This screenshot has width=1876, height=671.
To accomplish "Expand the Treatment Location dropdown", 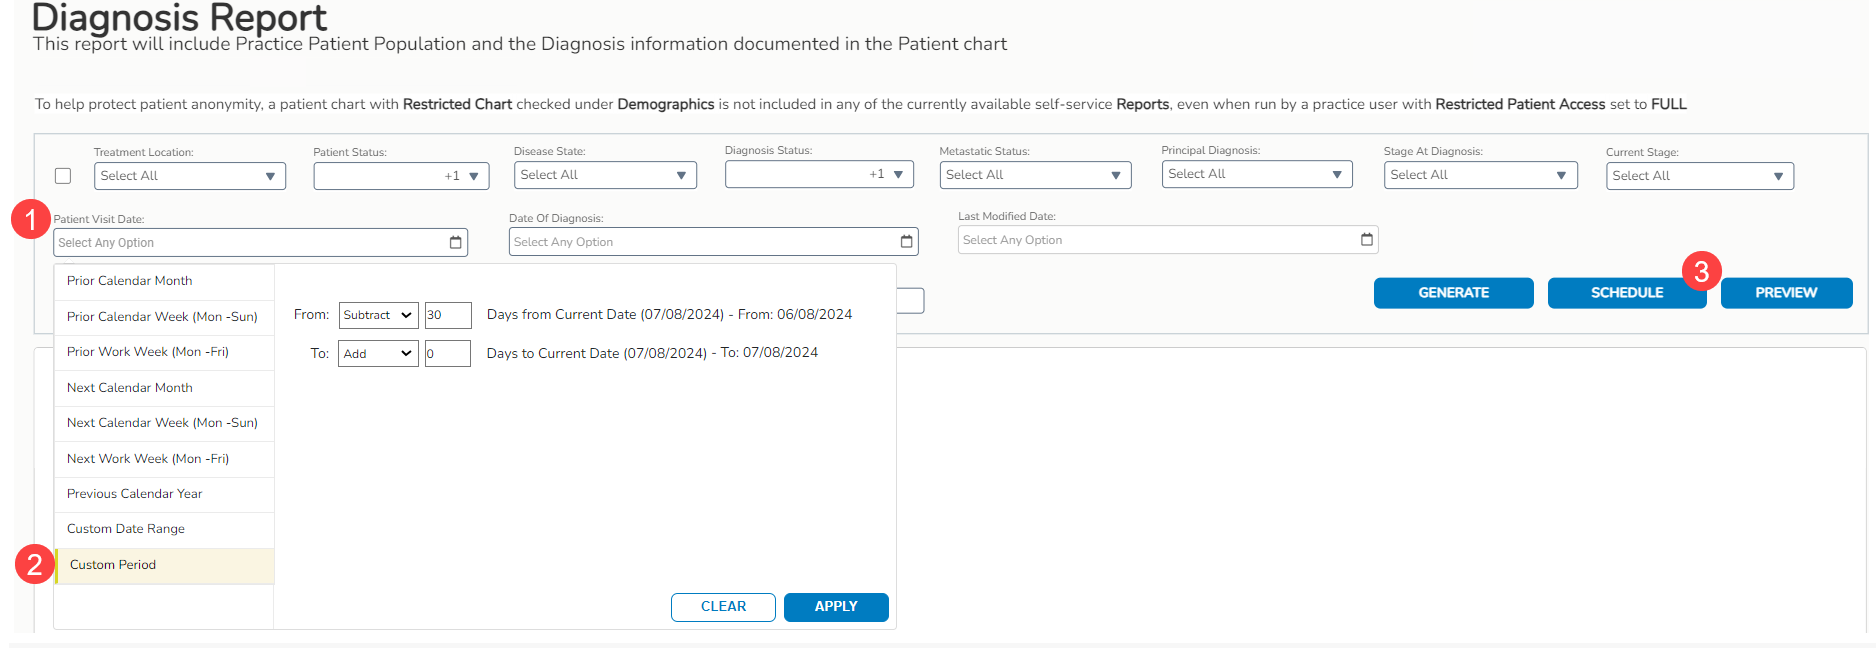I will 189,176.
